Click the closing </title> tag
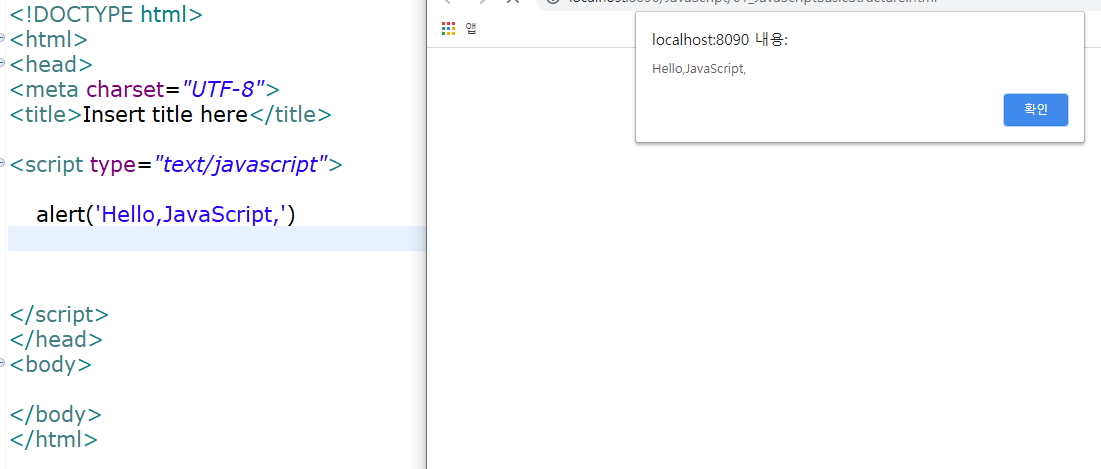This screenshot has height=469, width=1101. coord(290,114)
